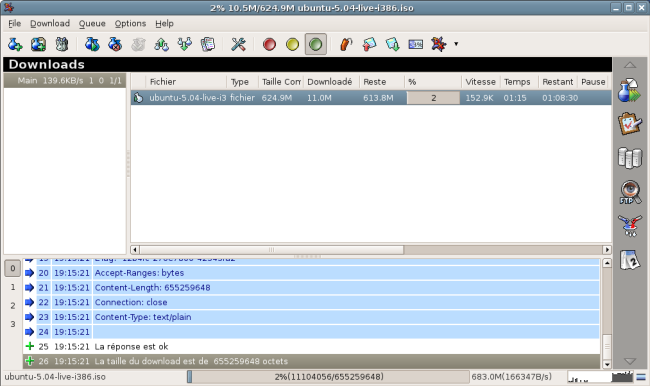Screen dimensions: 650x386
Task: Select log line La réponse est ok
Action: point(312,347)
